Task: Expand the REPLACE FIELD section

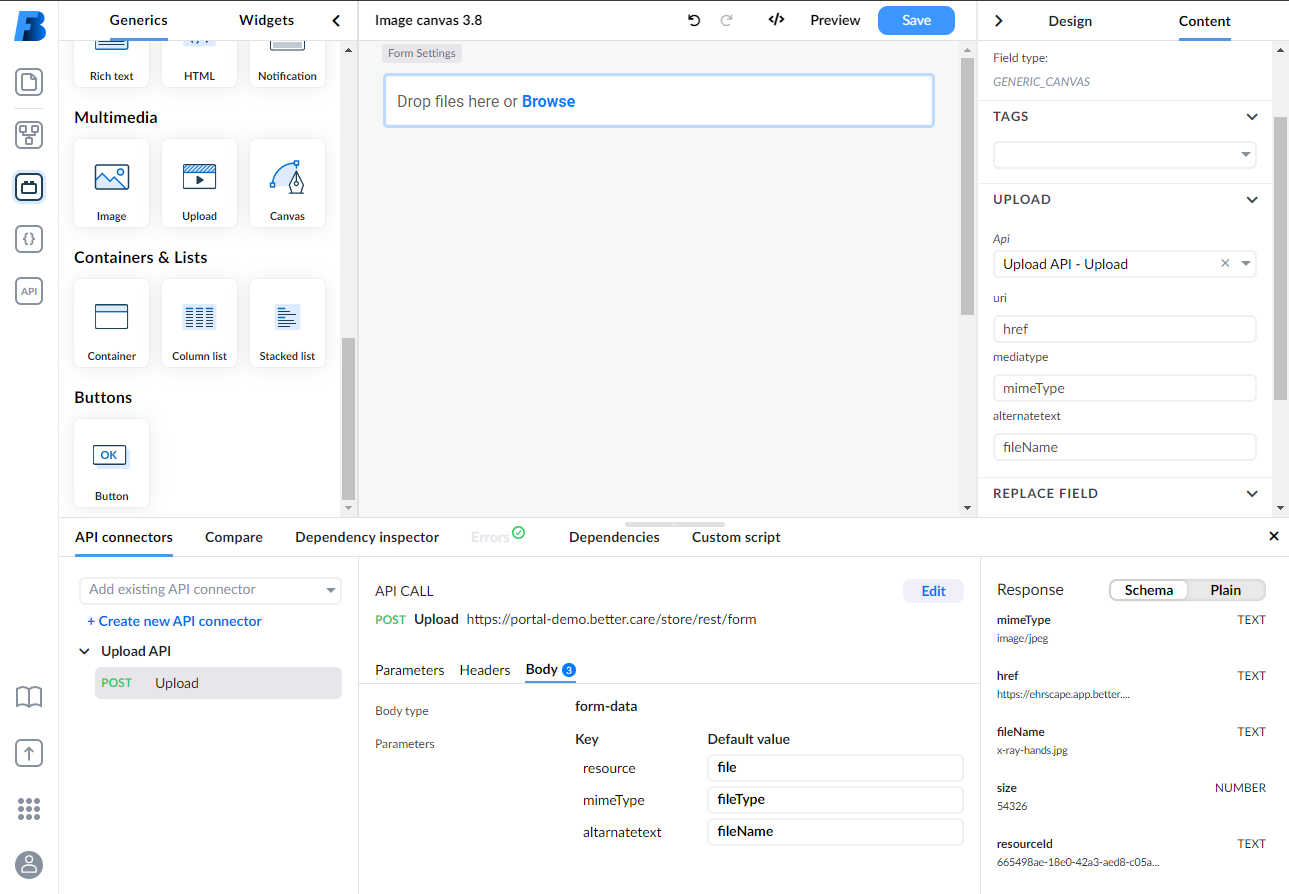Action: pos(1252,494)
